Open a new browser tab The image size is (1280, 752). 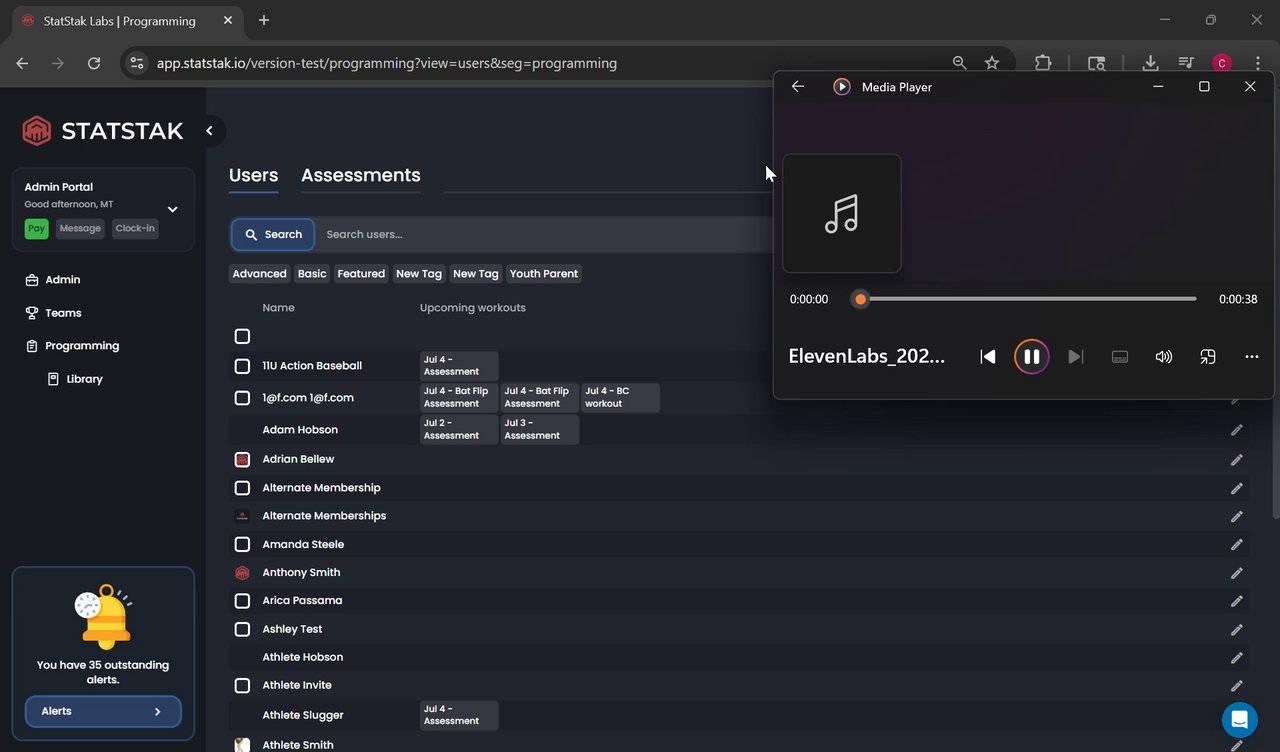(264, 20)
